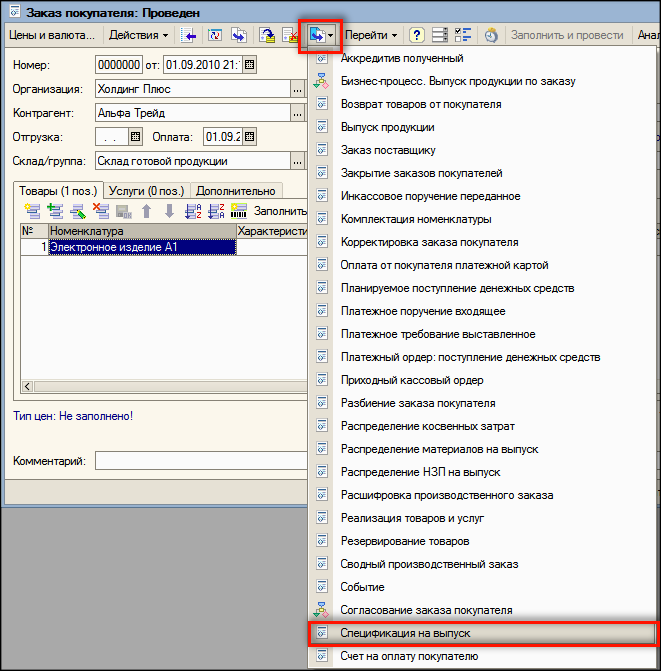This screenshot has height=671, width=661.
Task: Choose 'Возврат товаров от покупателя' entry
Action: click(x=483, y=104)
